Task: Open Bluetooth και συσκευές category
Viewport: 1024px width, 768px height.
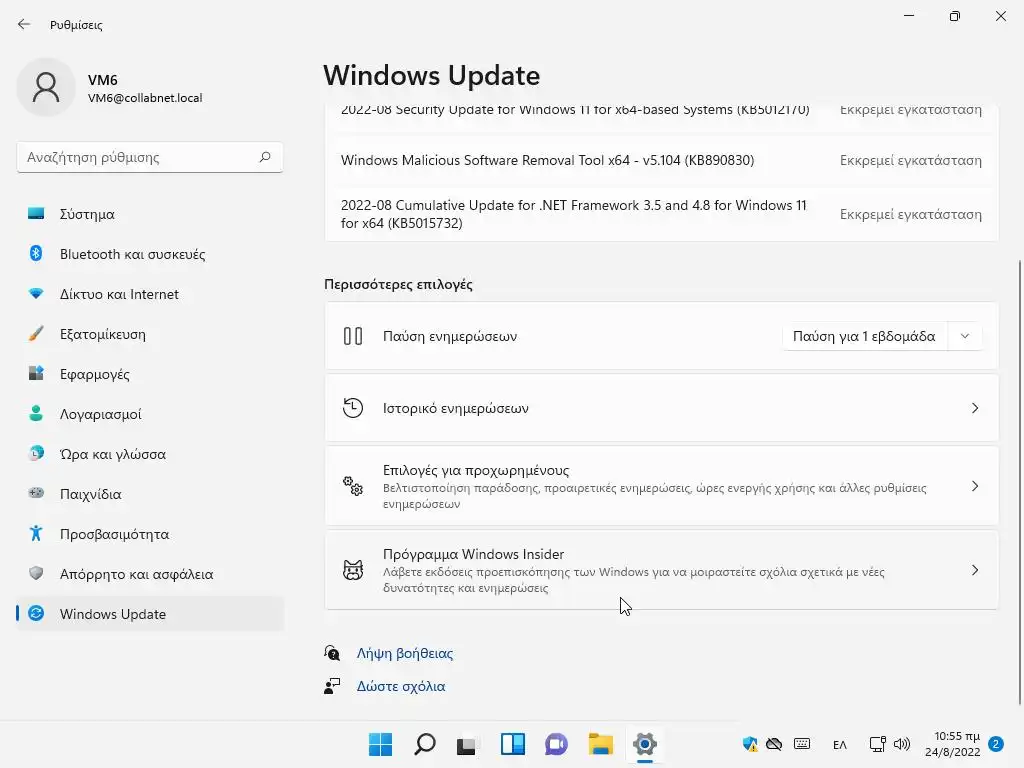Action: point(150,254)
